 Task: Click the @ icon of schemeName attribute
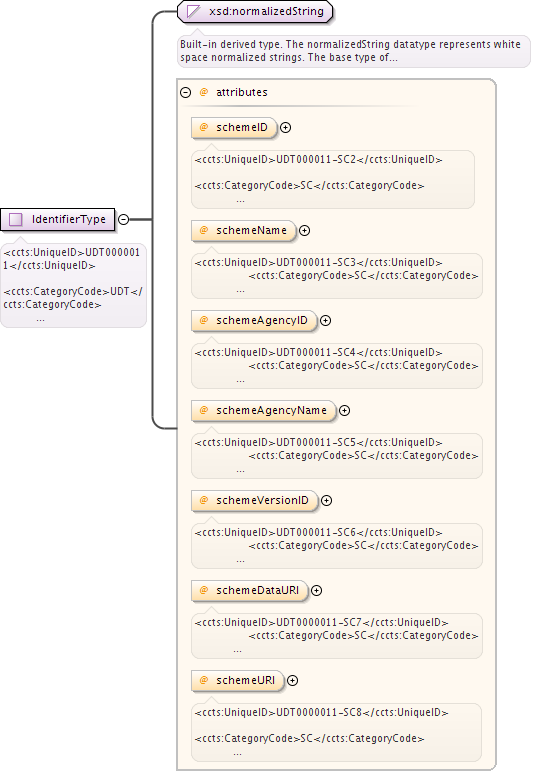pyautogui.click(x=204, y=230)
